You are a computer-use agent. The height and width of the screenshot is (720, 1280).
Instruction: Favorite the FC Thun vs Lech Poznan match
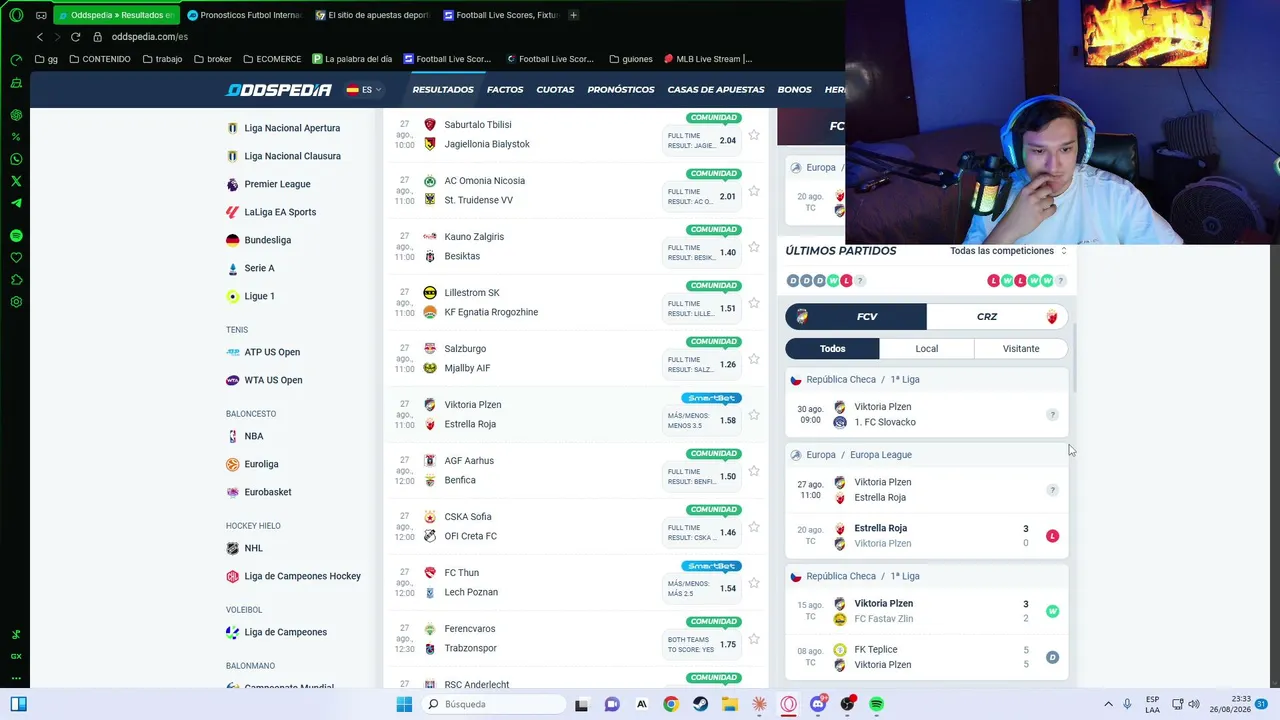[754, 583]
